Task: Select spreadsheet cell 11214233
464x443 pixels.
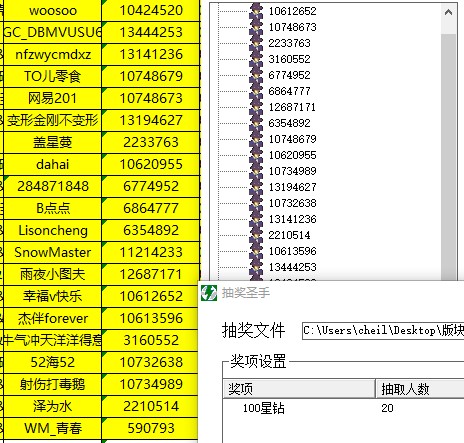Action: coord(151,252)
